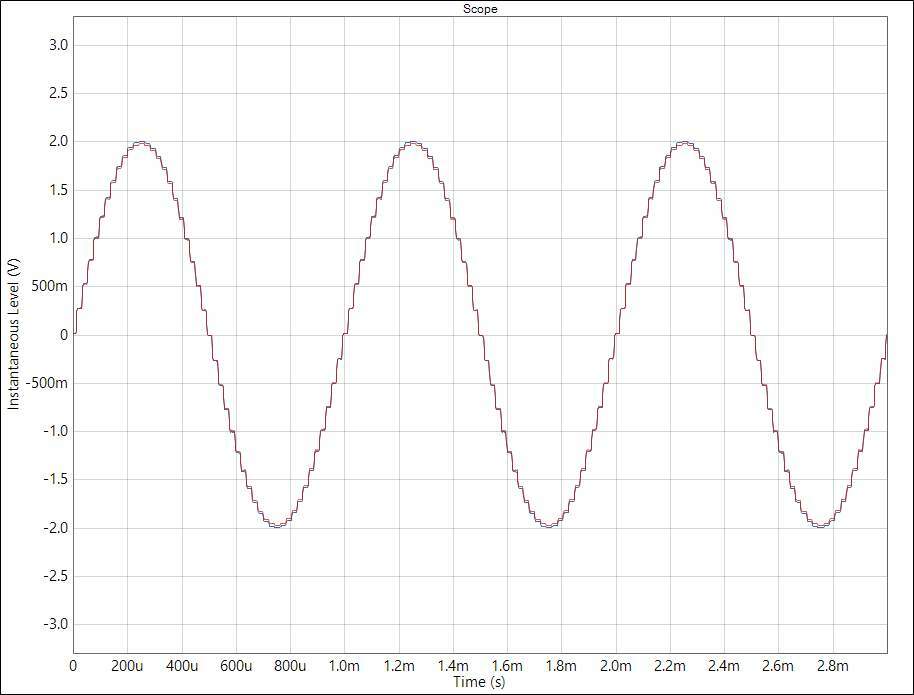Screen dimensions: 914x695
Task: Click the 2.8m time axis label
Action: tap(833, 666)
